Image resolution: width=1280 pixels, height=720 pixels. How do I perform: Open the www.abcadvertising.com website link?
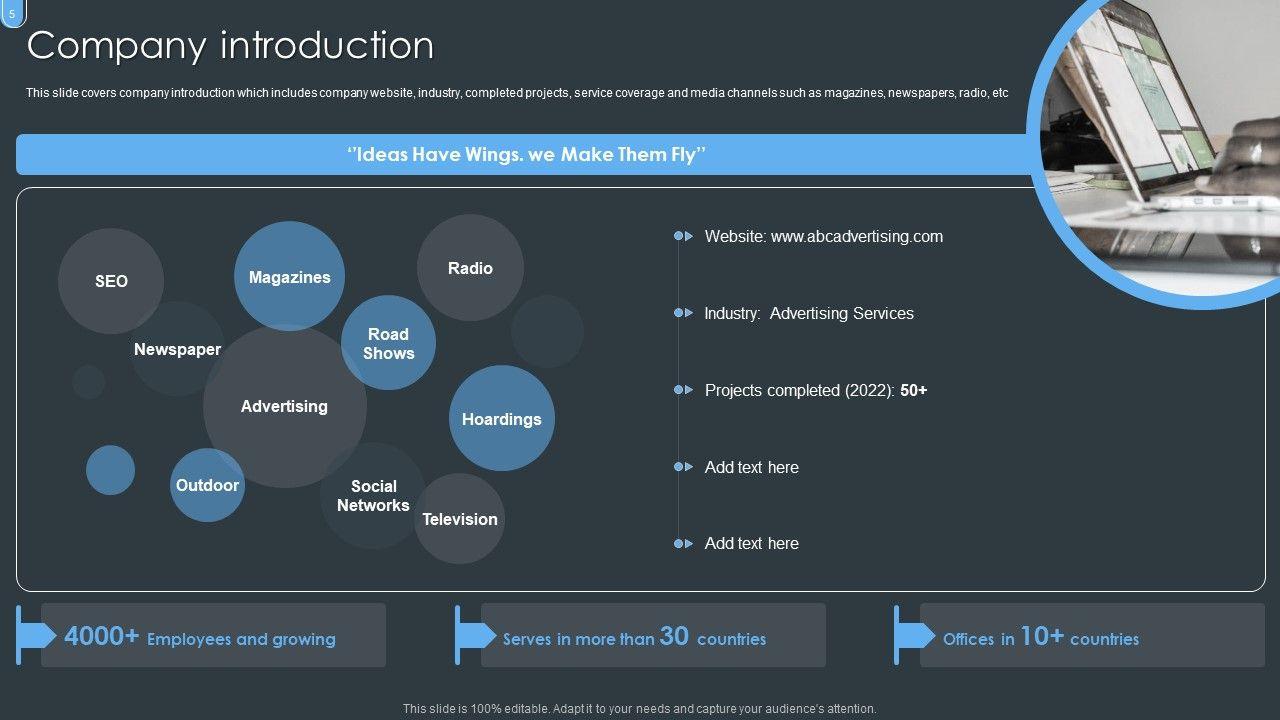(856, 236)
